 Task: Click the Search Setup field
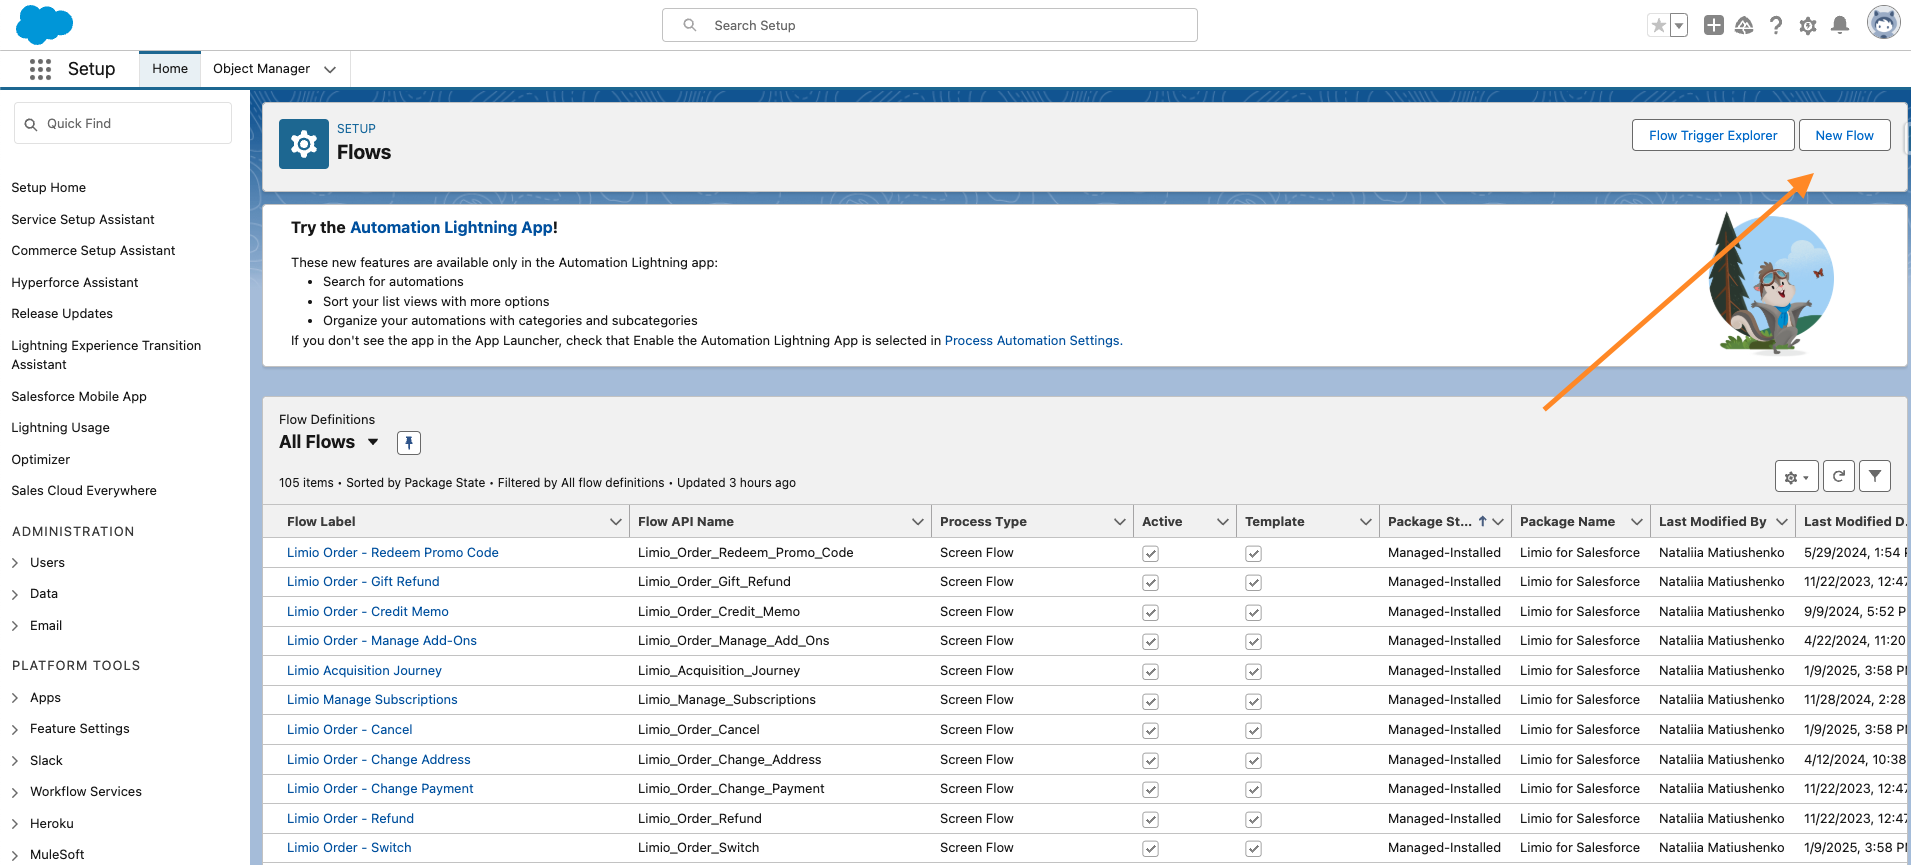(x=930, y=25)
